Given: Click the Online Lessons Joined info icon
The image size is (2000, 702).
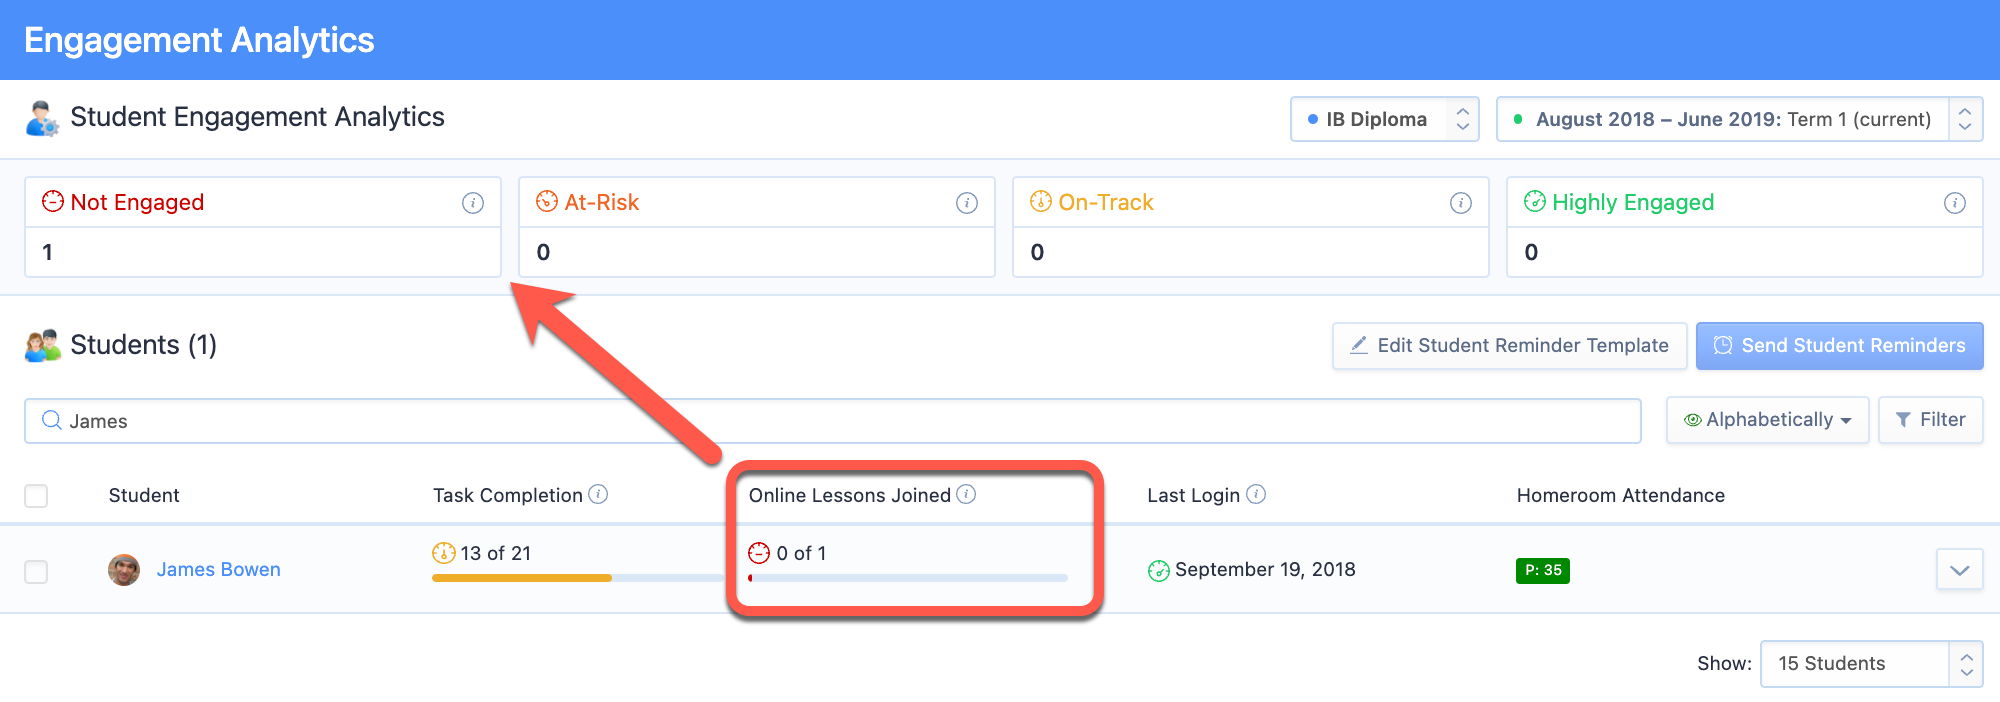Looking at the screenshot, I should tap(966, 494).
